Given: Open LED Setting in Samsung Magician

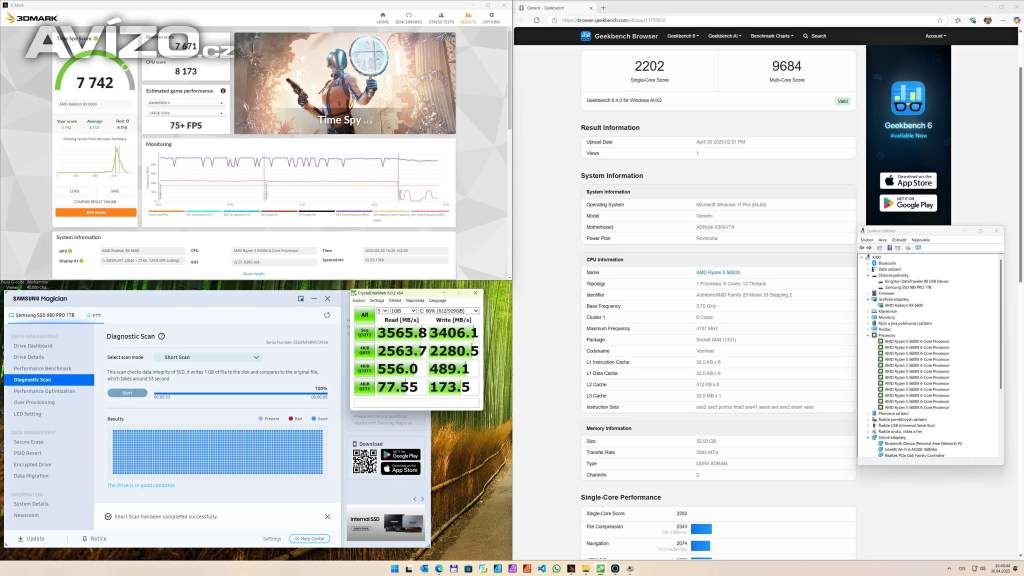Looking at the screenshot, I should 27,414.
